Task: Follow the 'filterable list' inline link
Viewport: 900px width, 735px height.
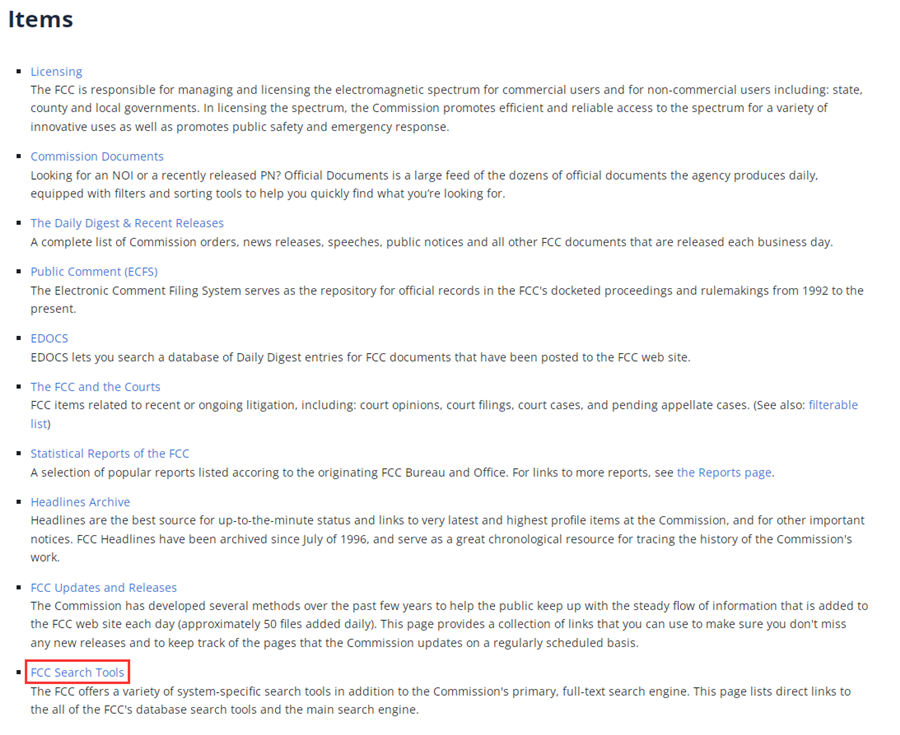Action: click(833, 405)
